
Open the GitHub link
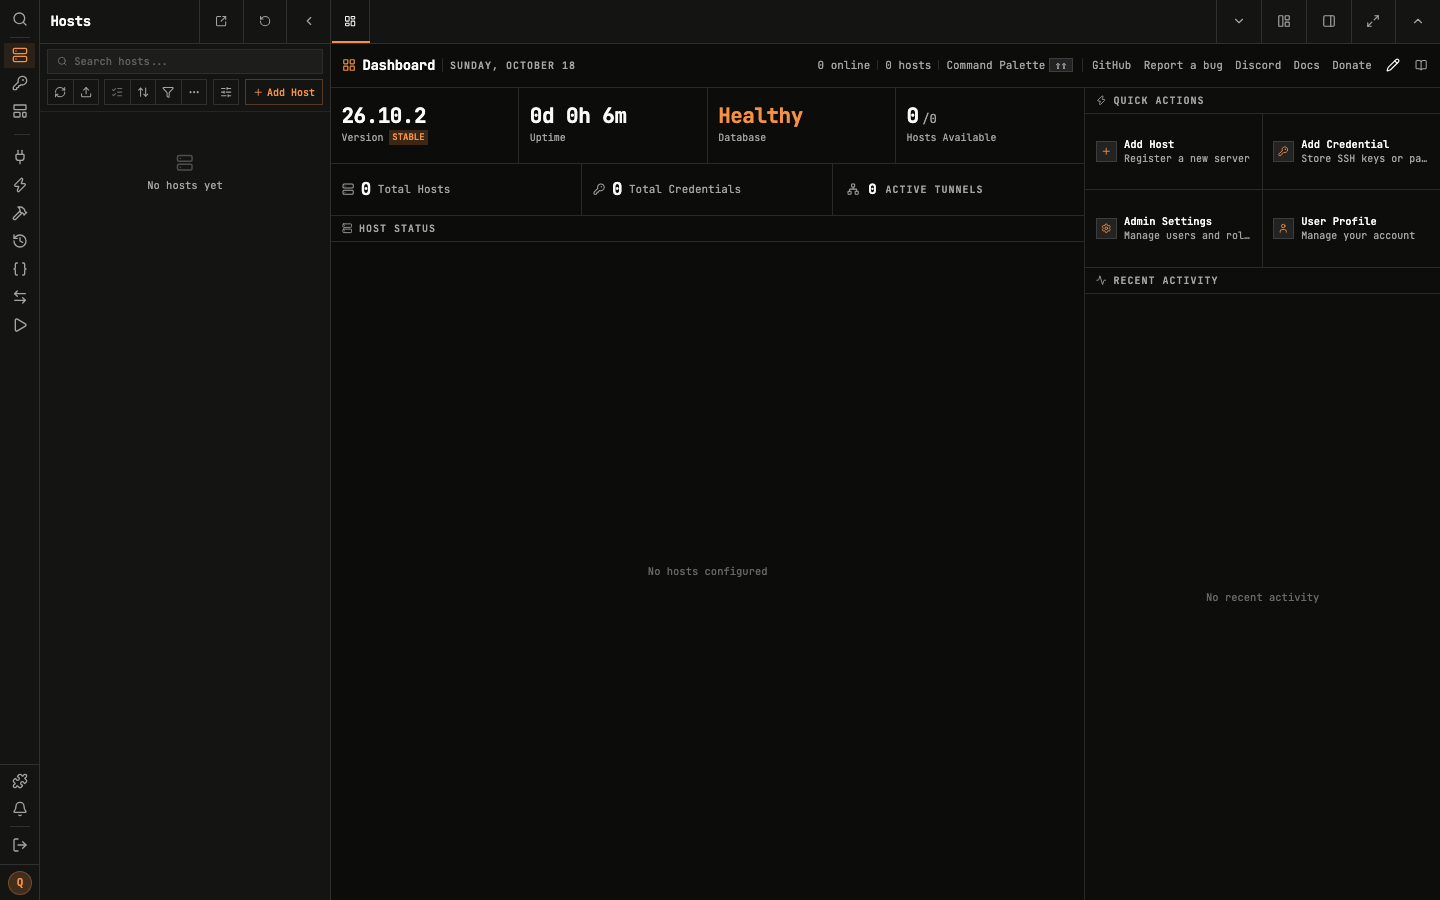[1111, 65]
